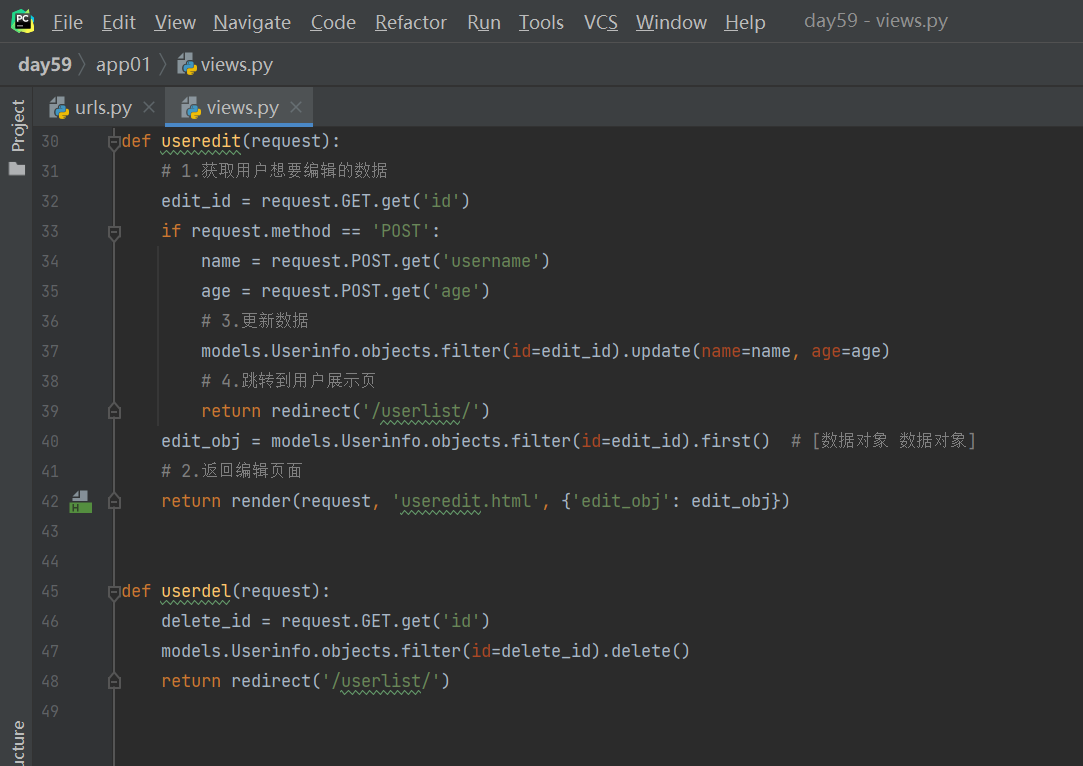This screenshot has width=1083, height=766.
Task: Open the VCS menu
Action: pos(601,22)
